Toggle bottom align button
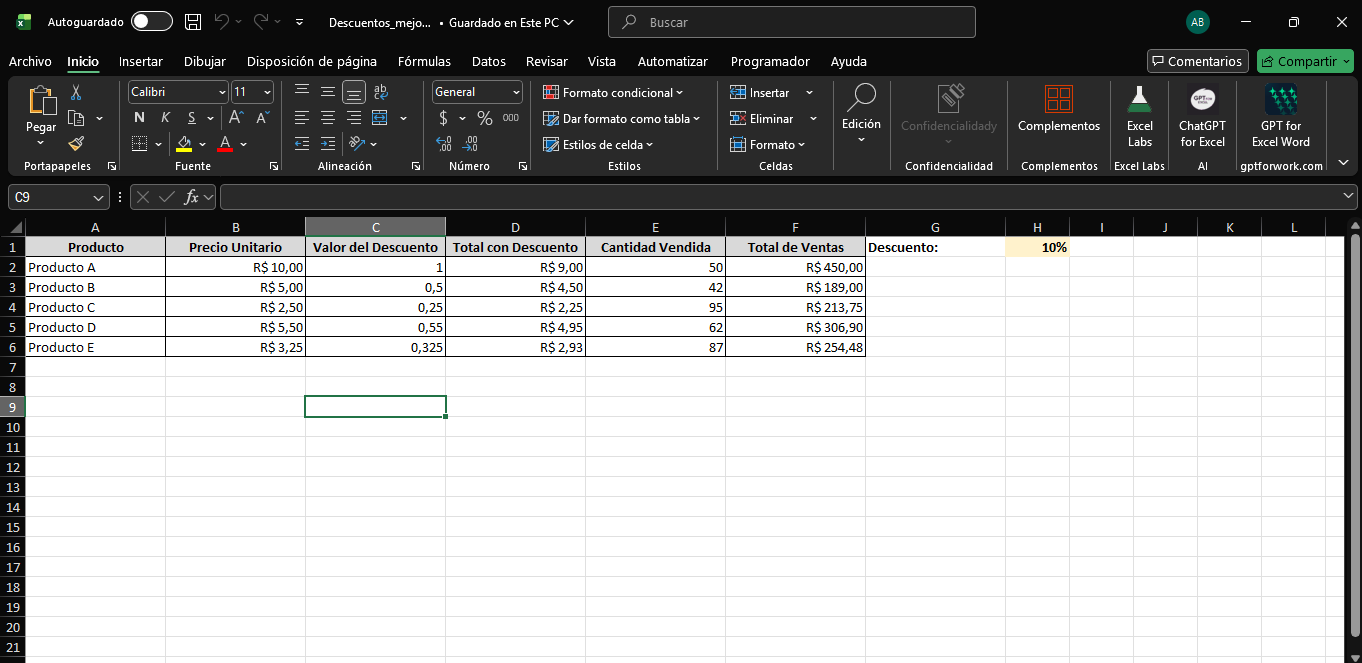This screenshot has width=1362, height=663. point(354,92)
